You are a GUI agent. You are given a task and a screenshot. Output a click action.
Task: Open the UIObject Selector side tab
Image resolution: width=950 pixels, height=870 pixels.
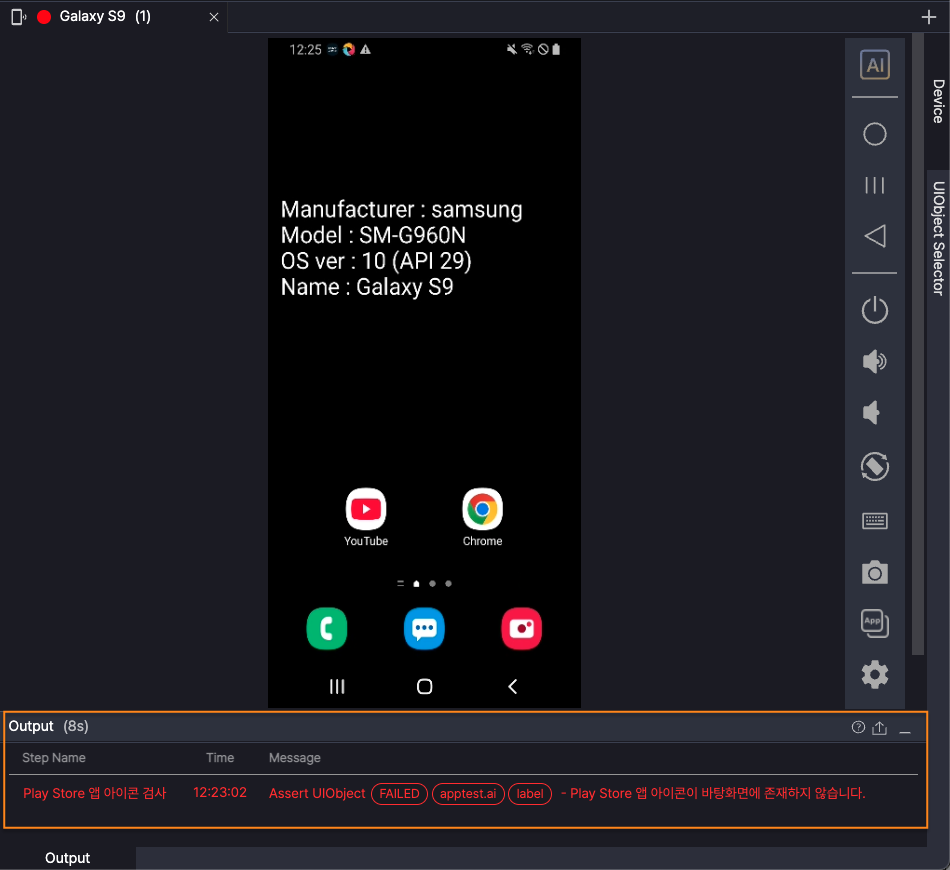point(938,238)
